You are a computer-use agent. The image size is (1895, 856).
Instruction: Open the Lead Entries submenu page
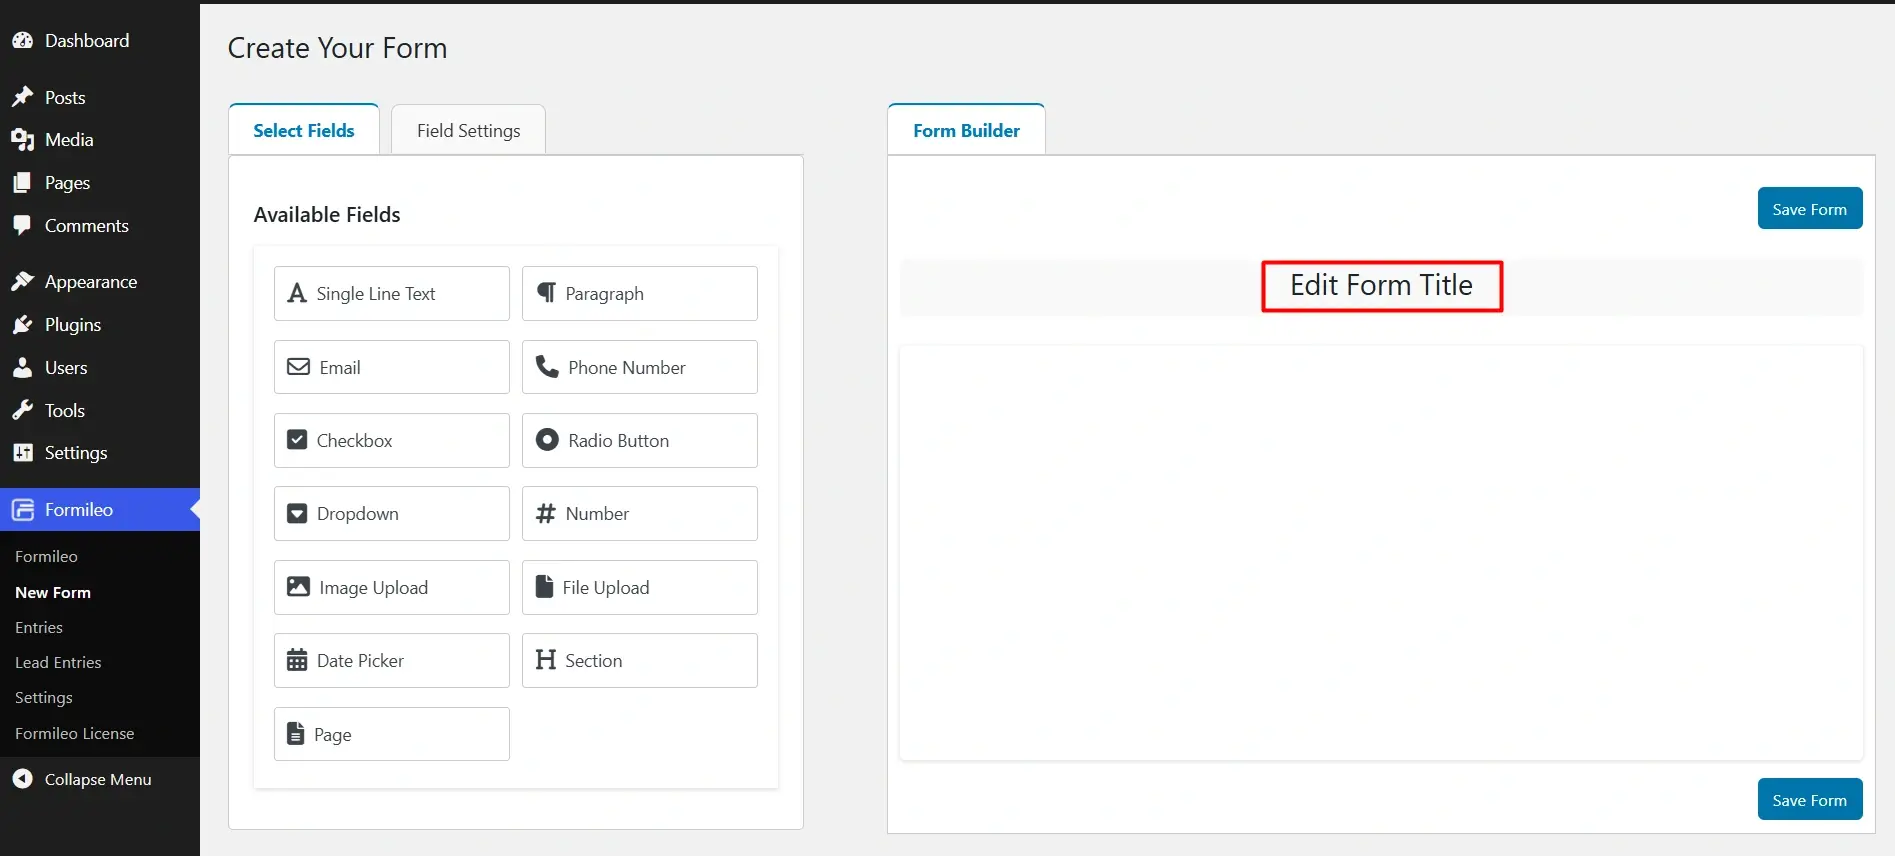point(58,663)
